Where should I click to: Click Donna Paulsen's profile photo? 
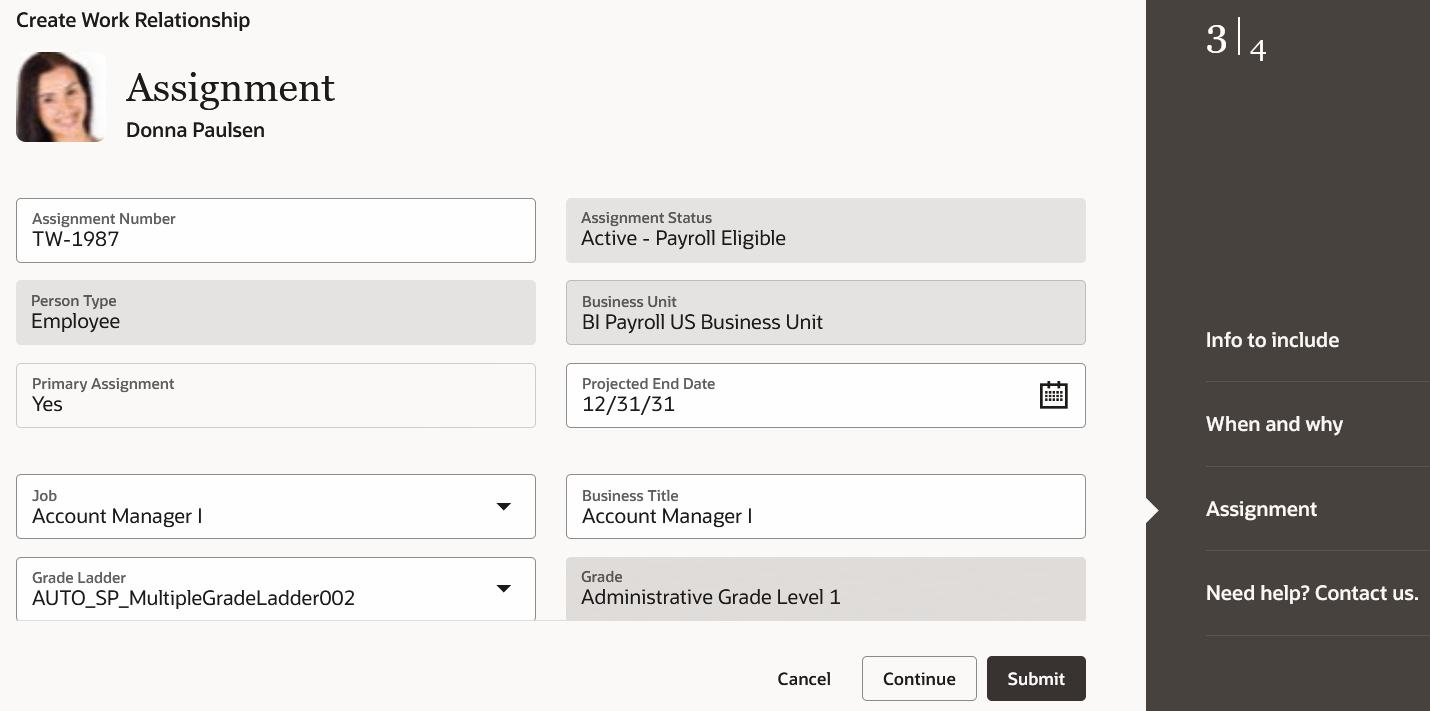(x=61, y=97)
